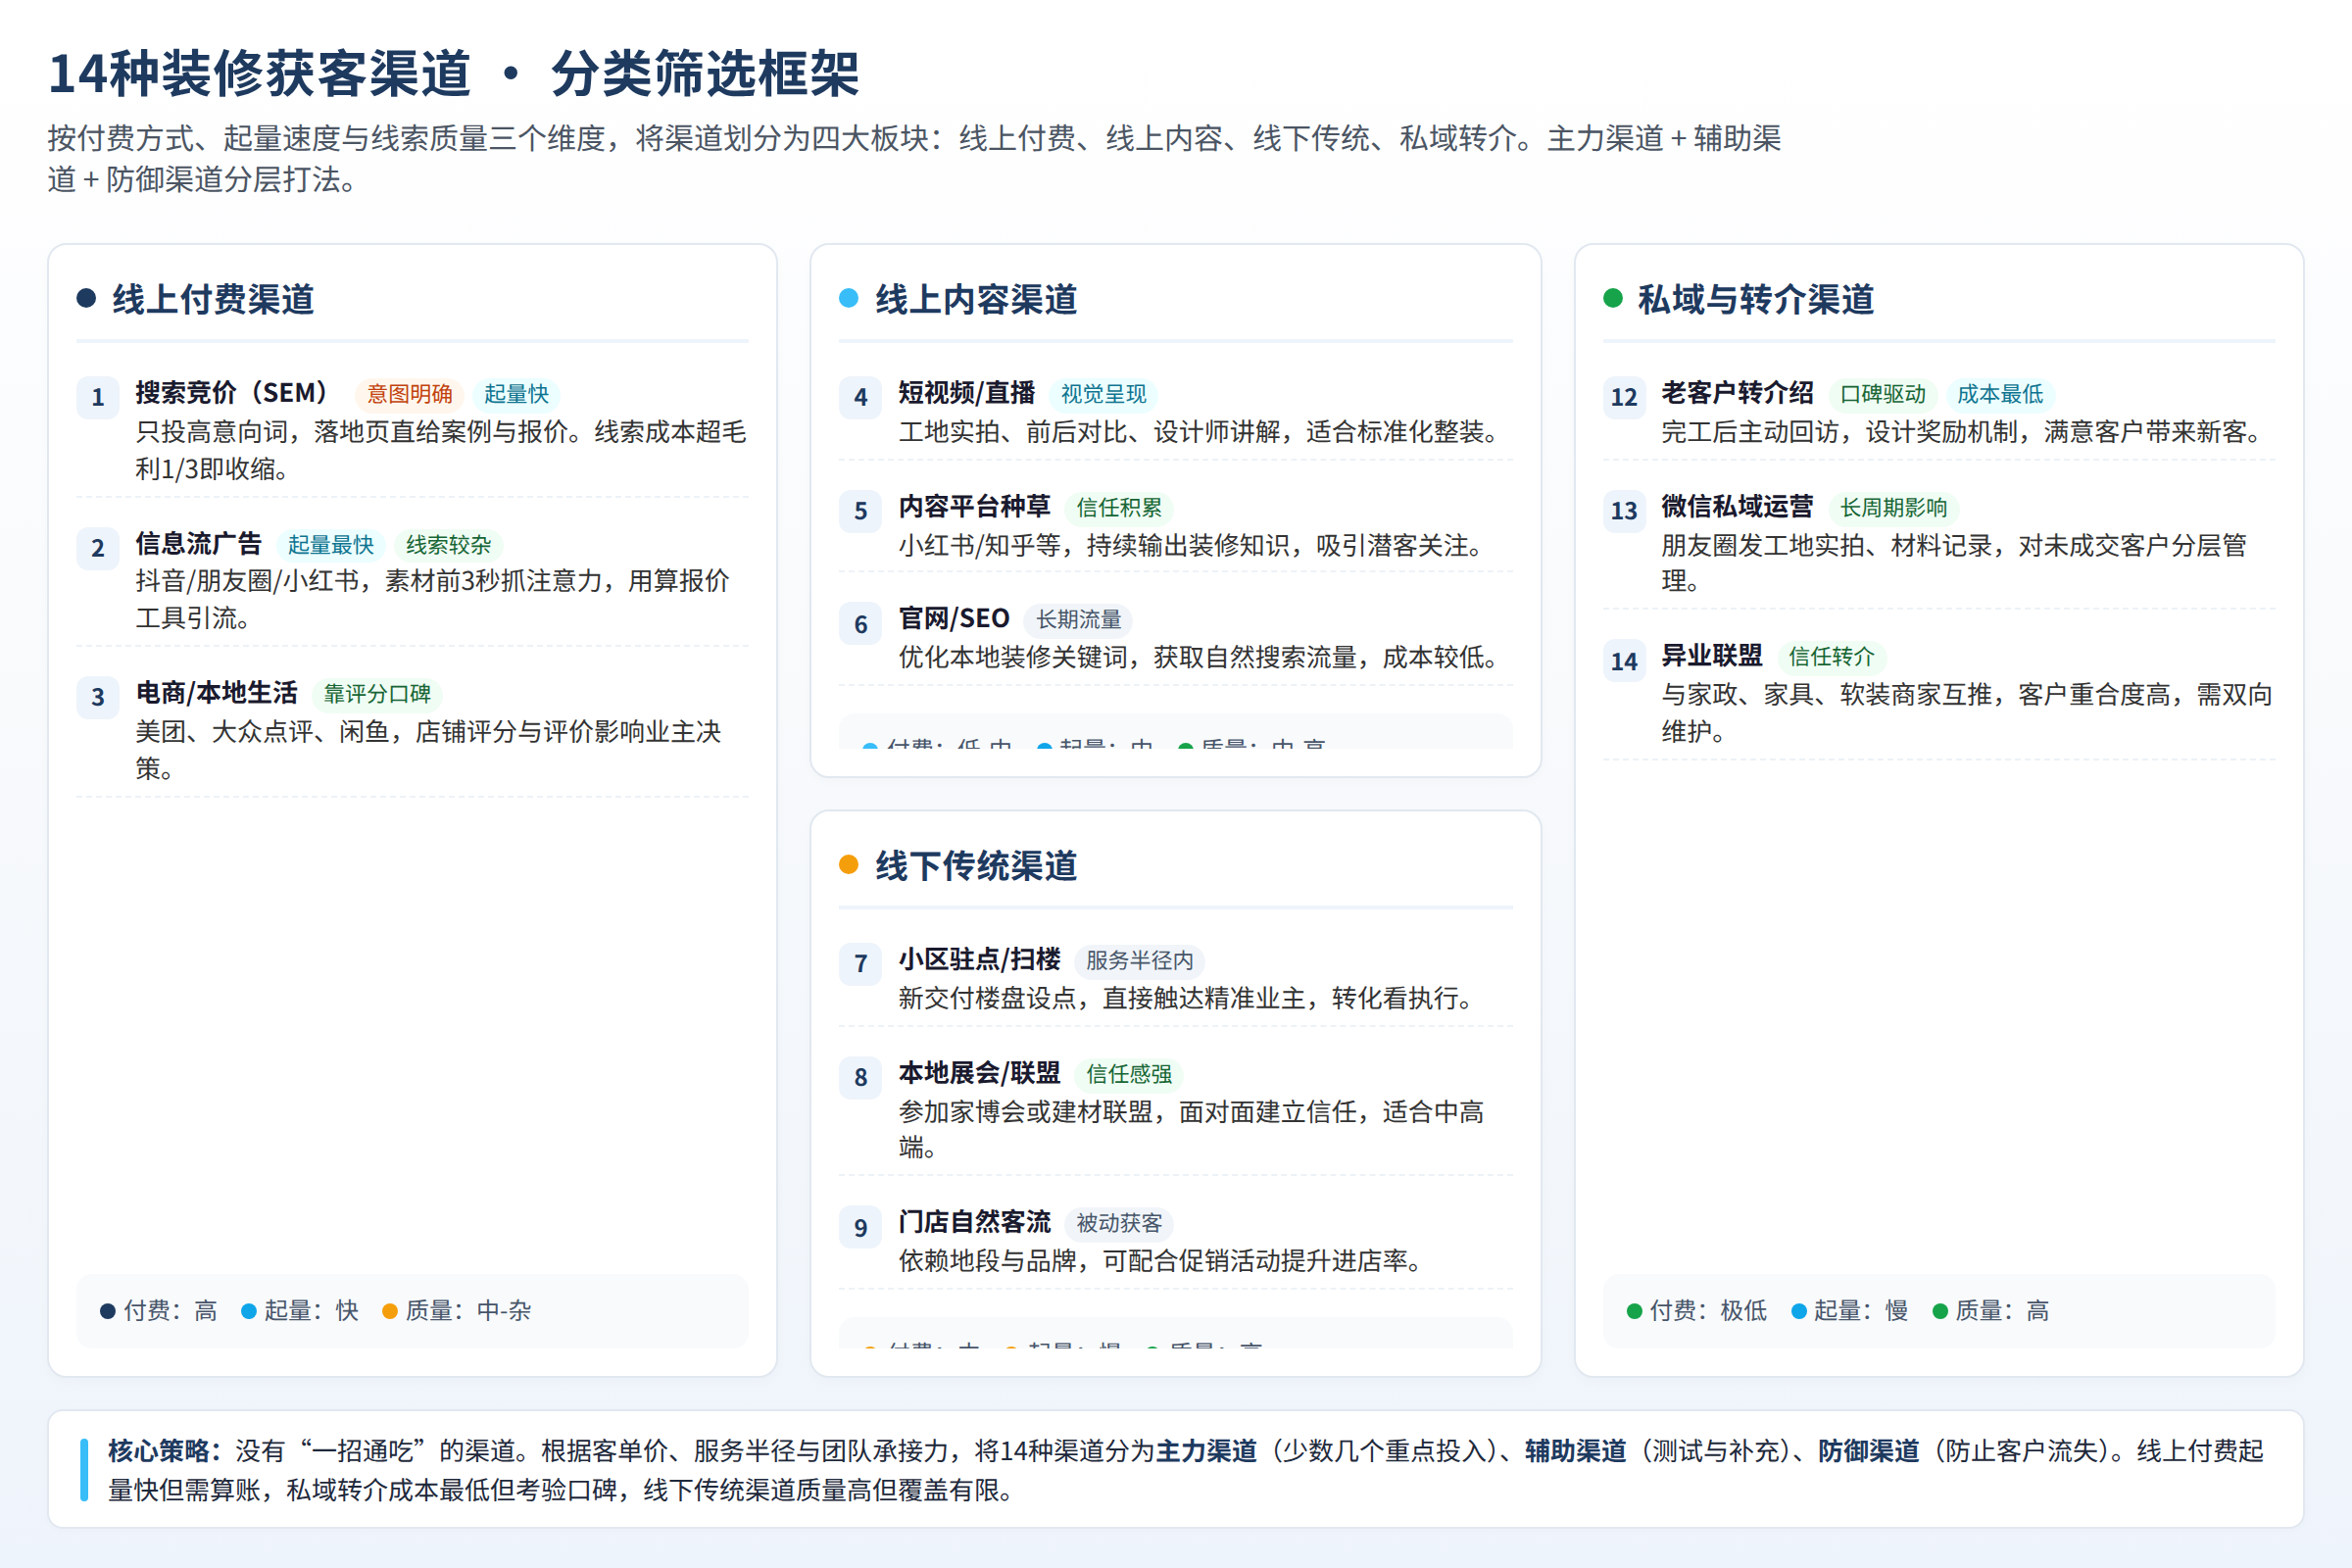
Task: Click the title 老客户转介绍
Action: tap(1737, 392)
